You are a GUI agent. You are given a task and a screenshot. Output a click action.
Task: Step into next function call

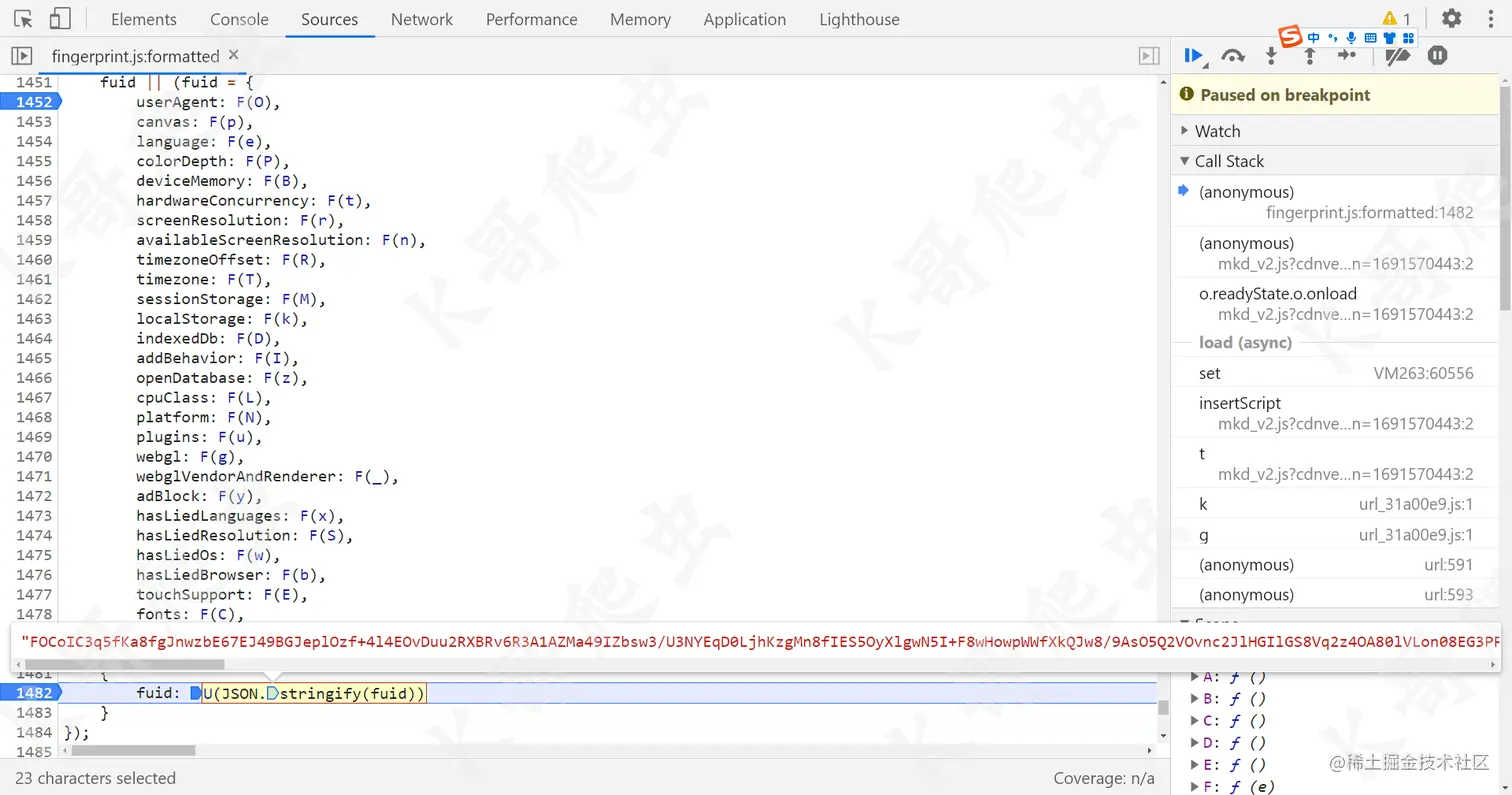[x=1271, y=56]
